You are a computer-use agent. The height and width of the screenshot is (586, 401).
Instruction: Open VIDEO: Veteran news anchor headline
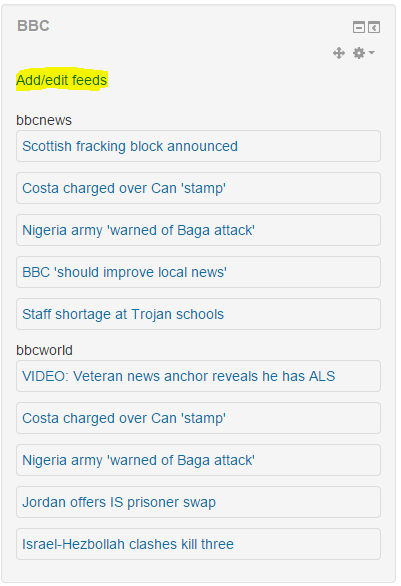(179, 376)
